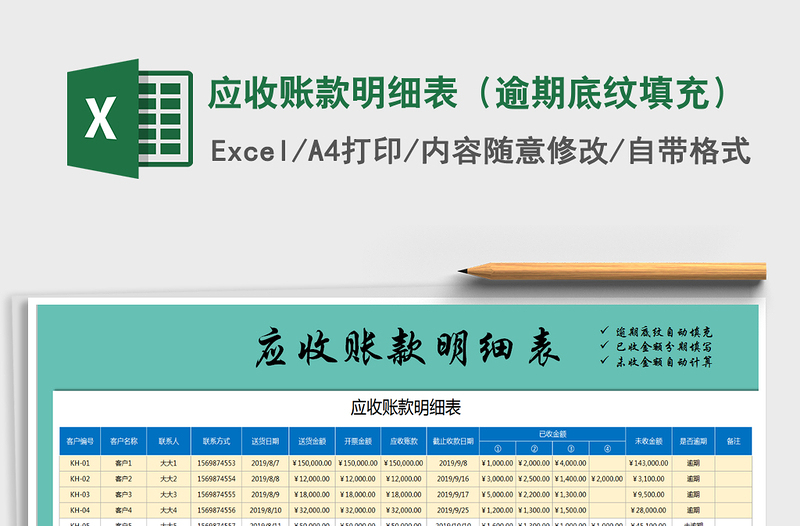
Task: Click KH-04's 送货金额 cell ¥32,000.00
Action: click(312, 510)
